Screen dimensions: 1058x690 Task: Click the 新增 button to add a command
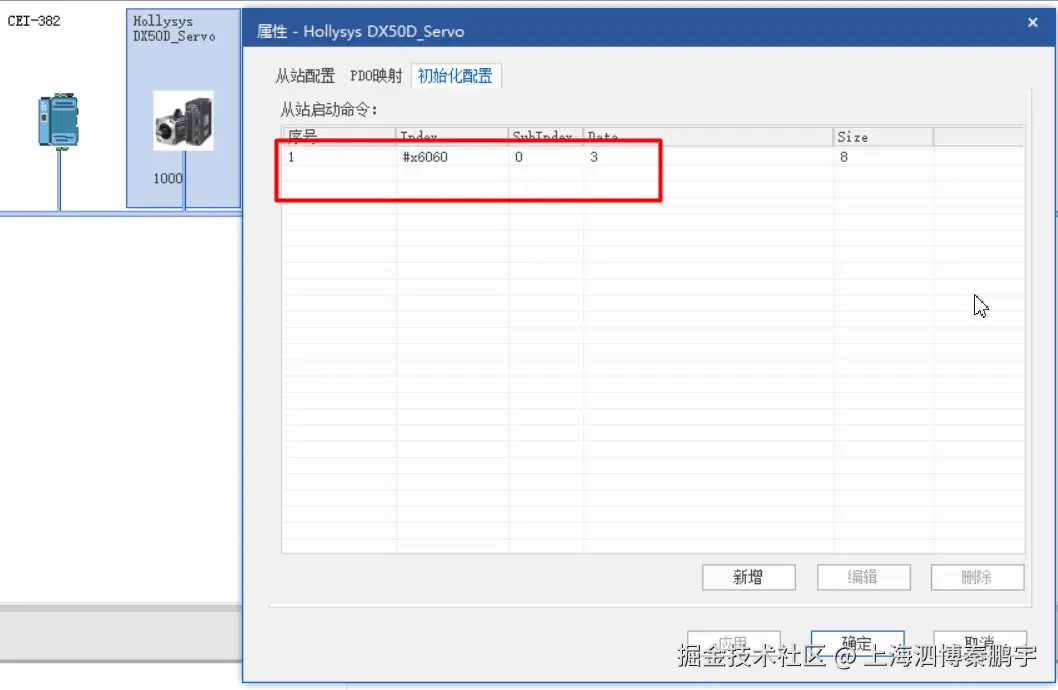point(748,577)
